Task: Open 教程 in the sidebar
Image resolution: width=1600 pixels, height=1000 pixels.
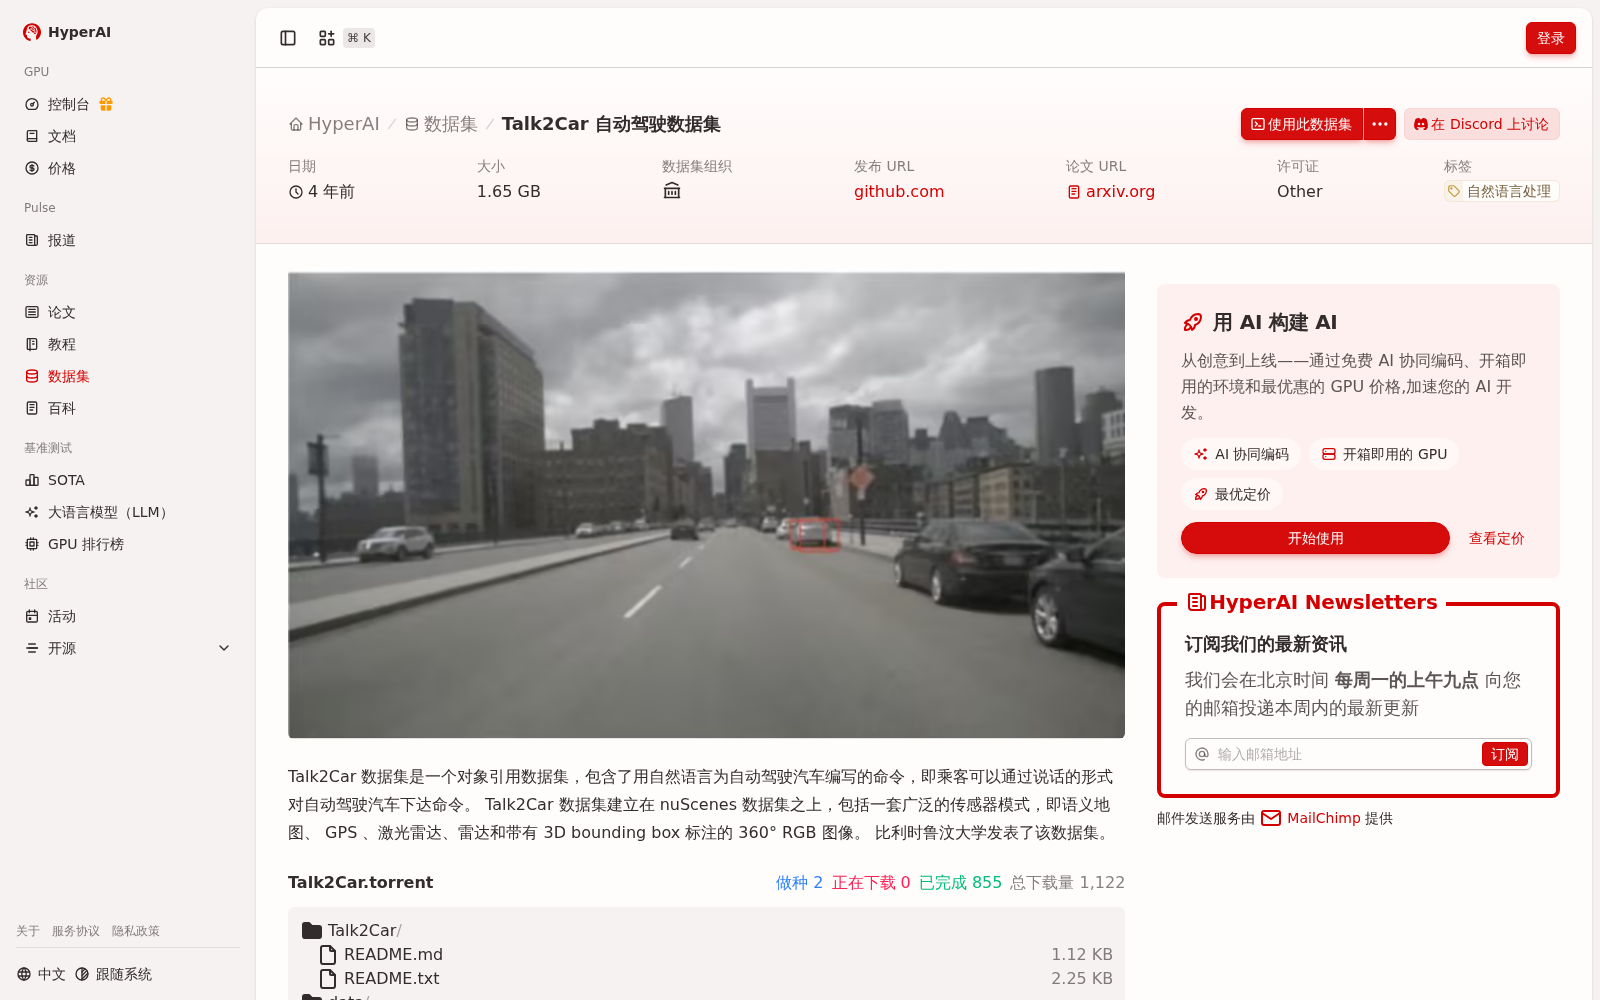Action: (x=128, y=344)
